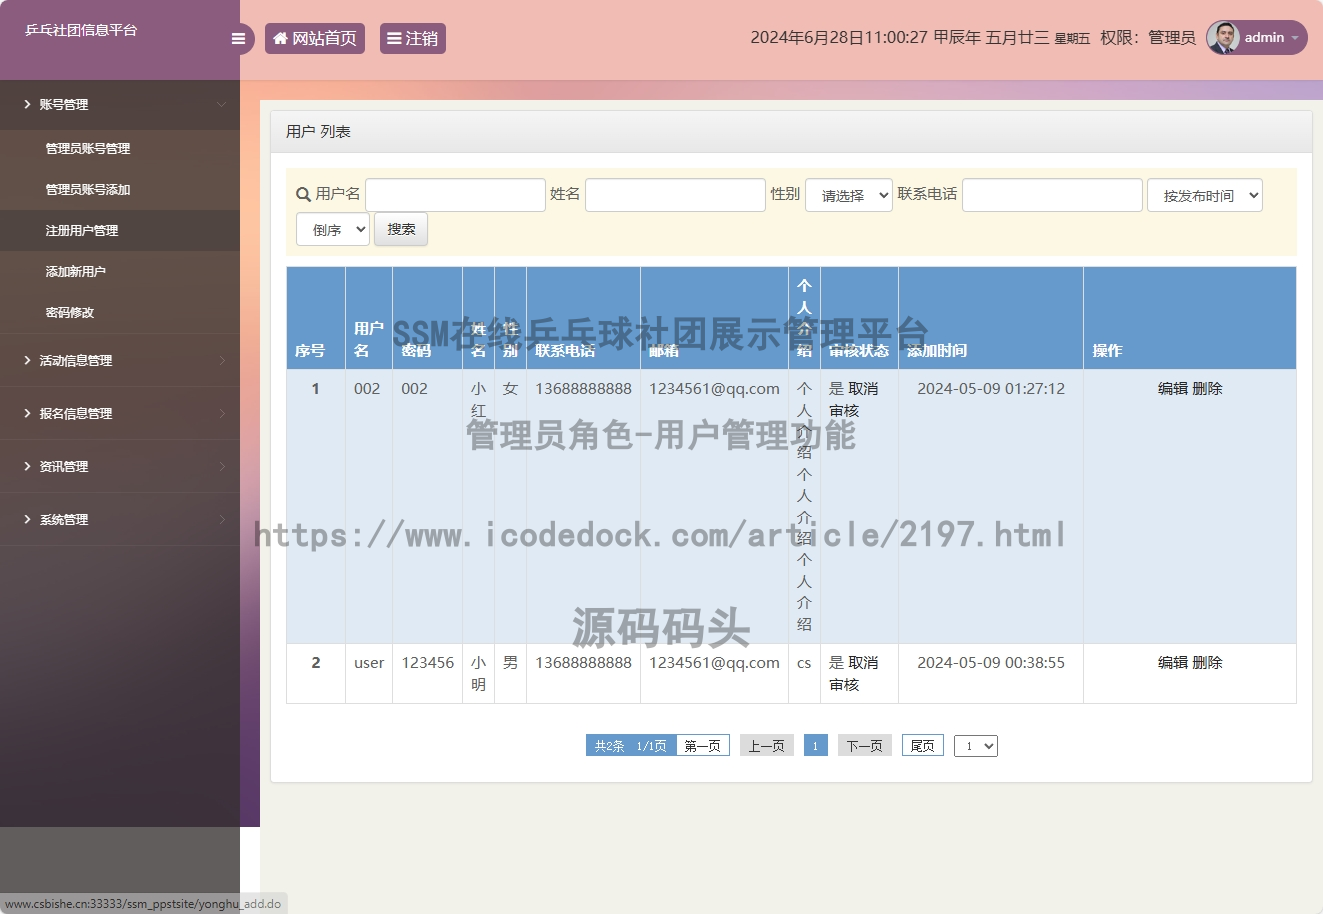This screenshot has width=1323, height=914.
Task: Open the 性别 请选择 dropdown
Action: click(x=849, y=195)
